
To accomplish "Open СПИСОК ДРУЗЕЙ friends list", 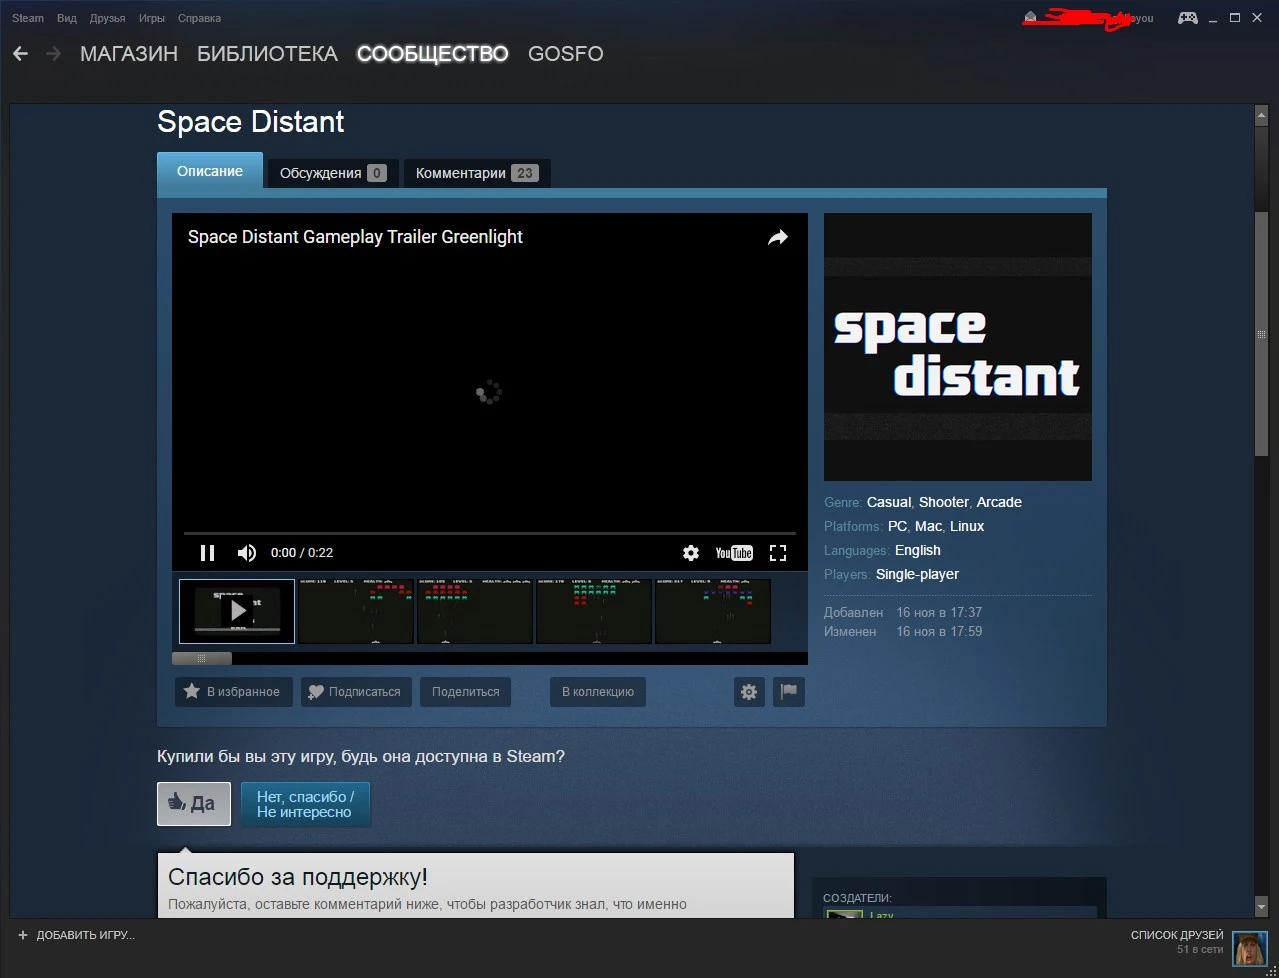I will [1177, 935].
